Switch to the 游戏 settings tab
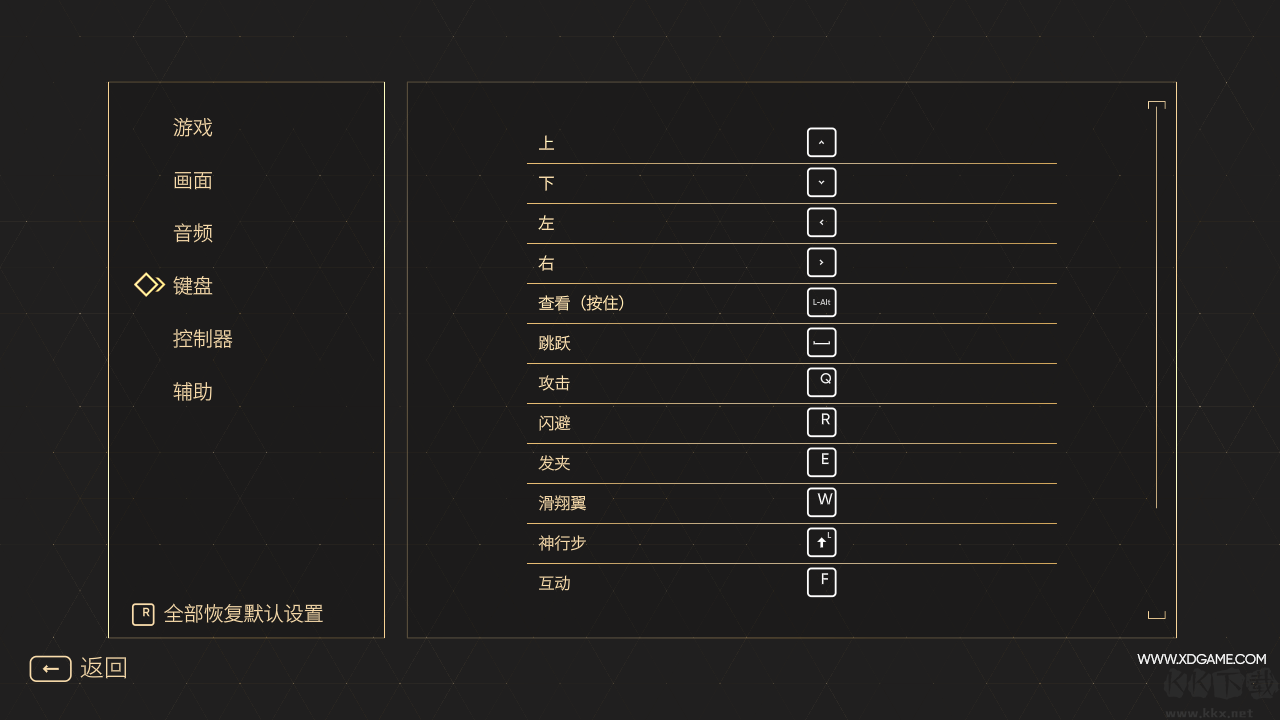1280x720 pixels. pos(193,128)
